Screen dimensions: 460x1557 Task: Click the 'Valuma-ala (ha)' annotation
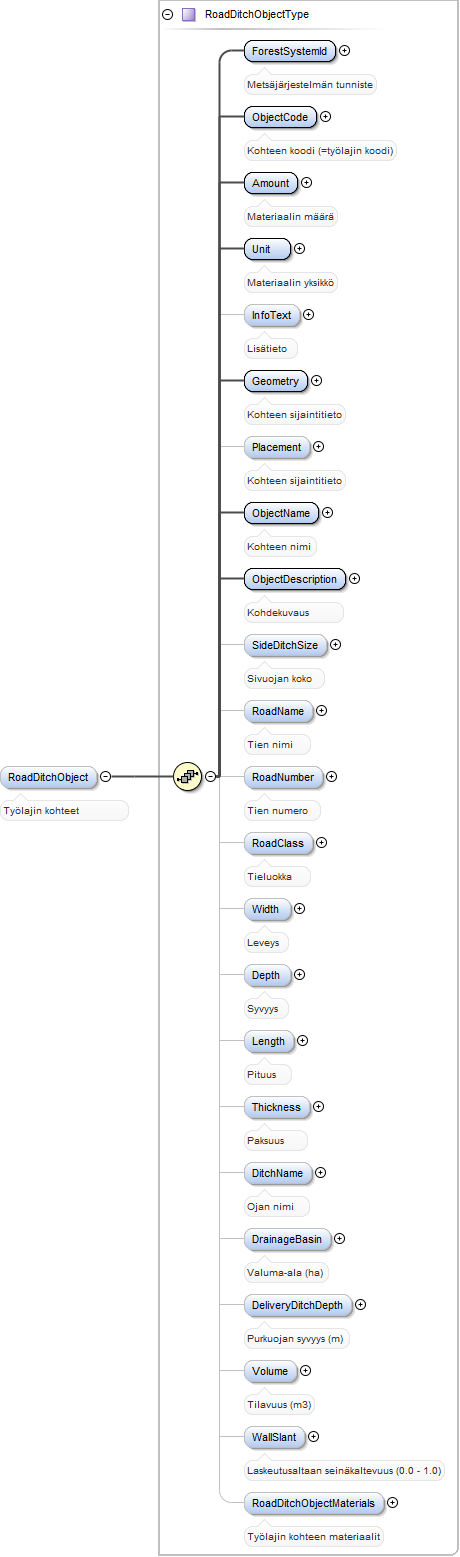[286, 1273]
